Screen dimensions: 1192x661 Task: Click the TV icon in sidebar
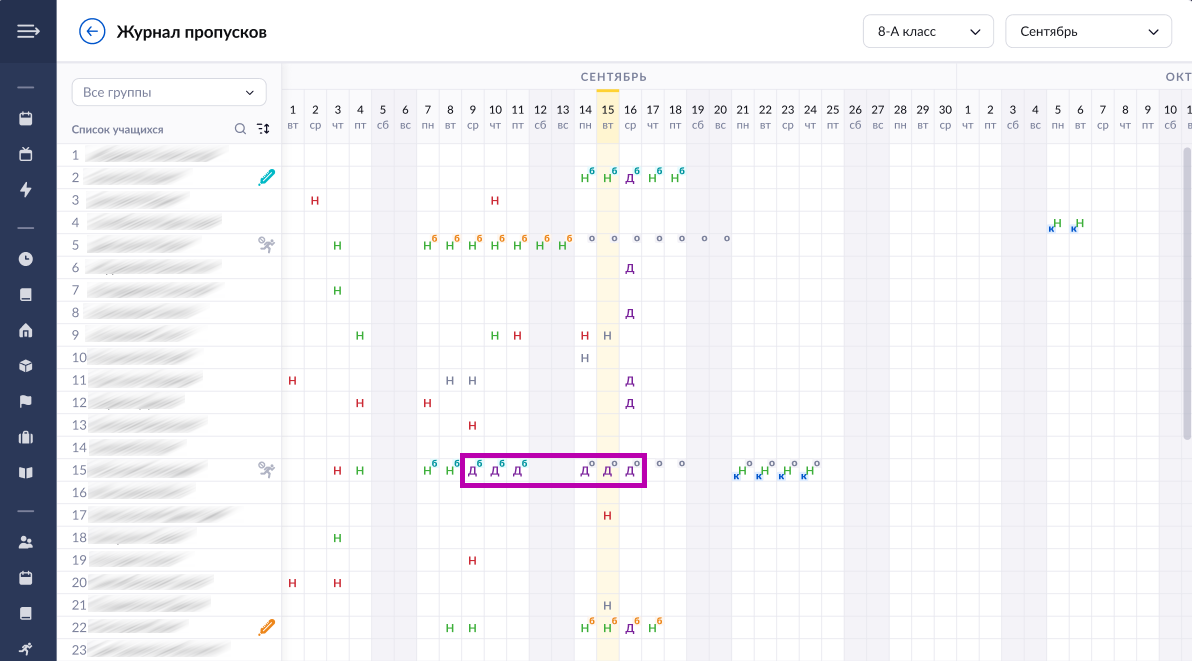coord(26,154)
